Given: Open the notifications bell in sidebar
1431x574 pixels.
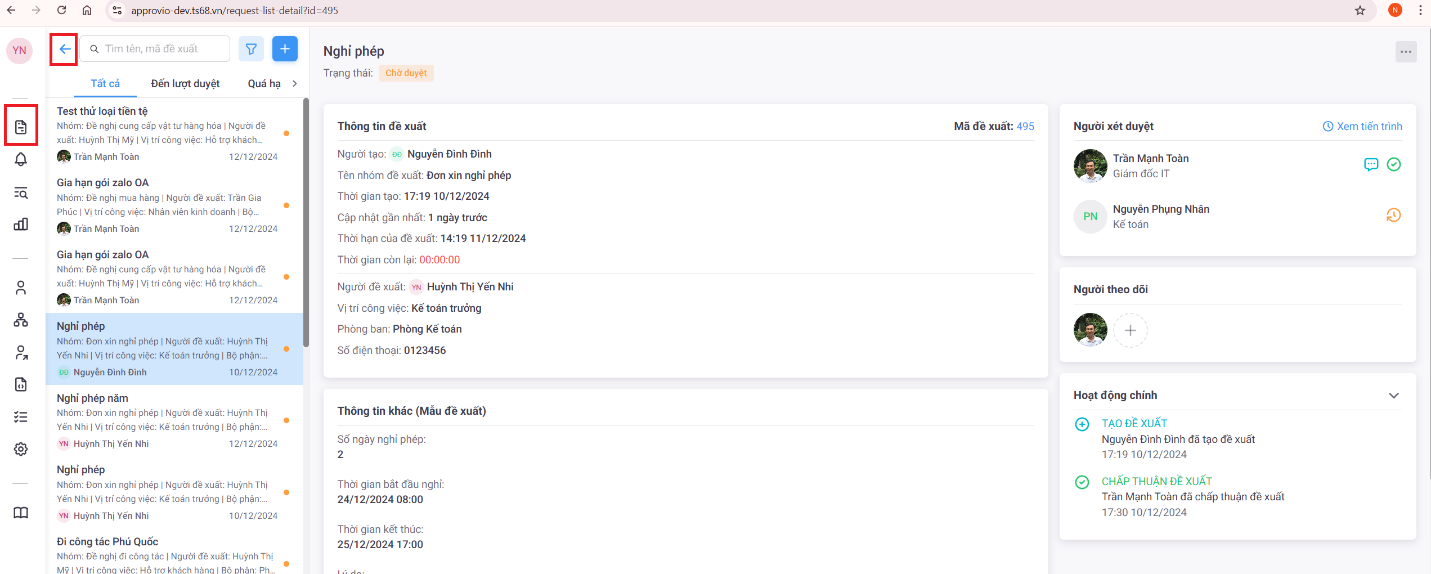Looking at the screenshot, I should click(20, 160).
